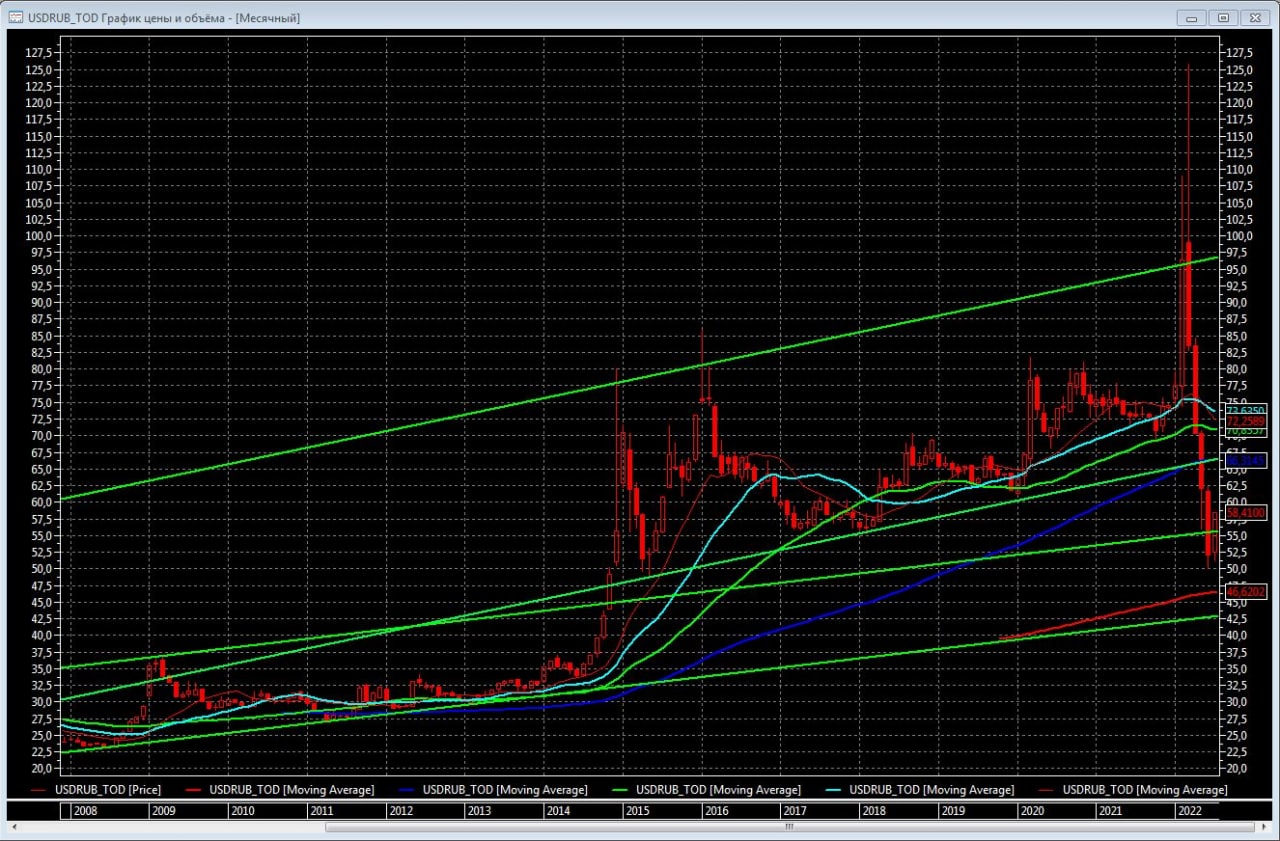Click 125,0 on the right price axis
Viewport: 1280px width, 841px height.
click(x=1240, y=70)
